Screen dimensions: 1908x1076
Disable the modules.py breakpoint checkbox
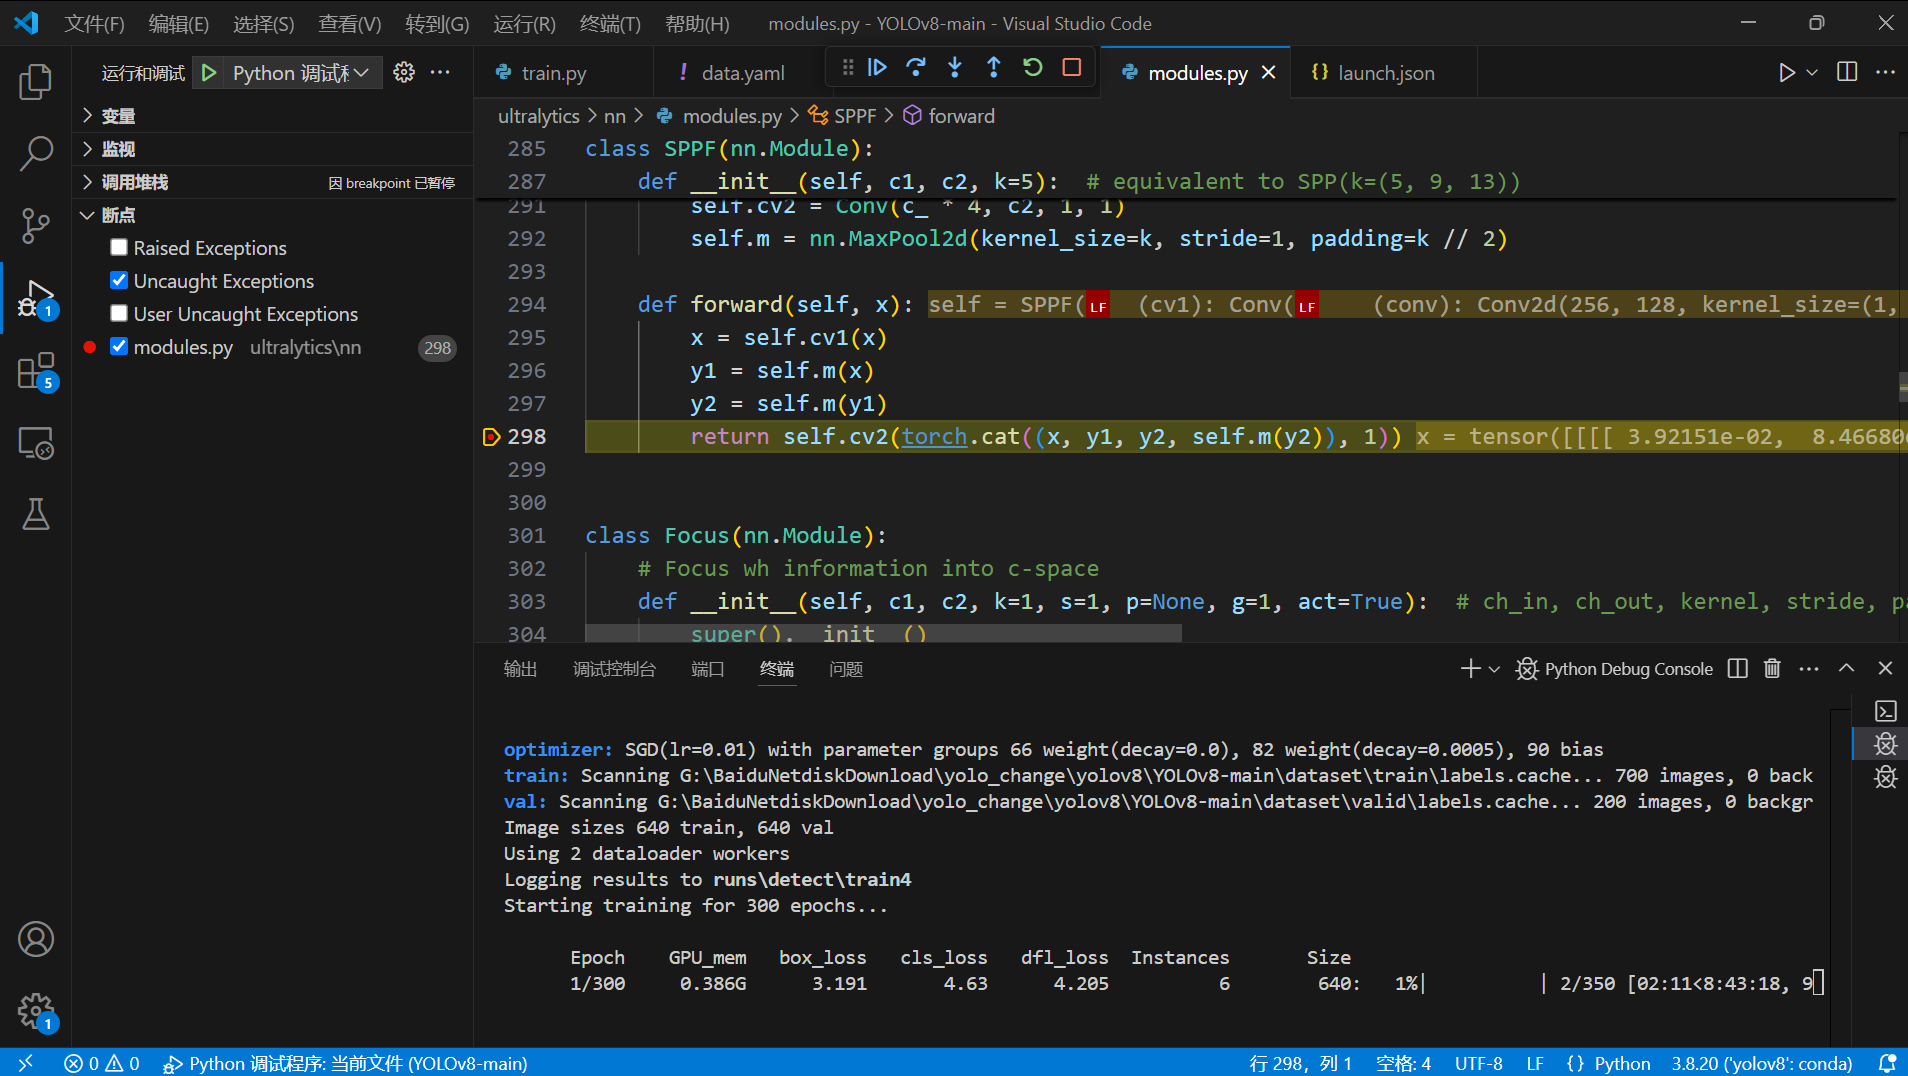click(x=119, y=346)
